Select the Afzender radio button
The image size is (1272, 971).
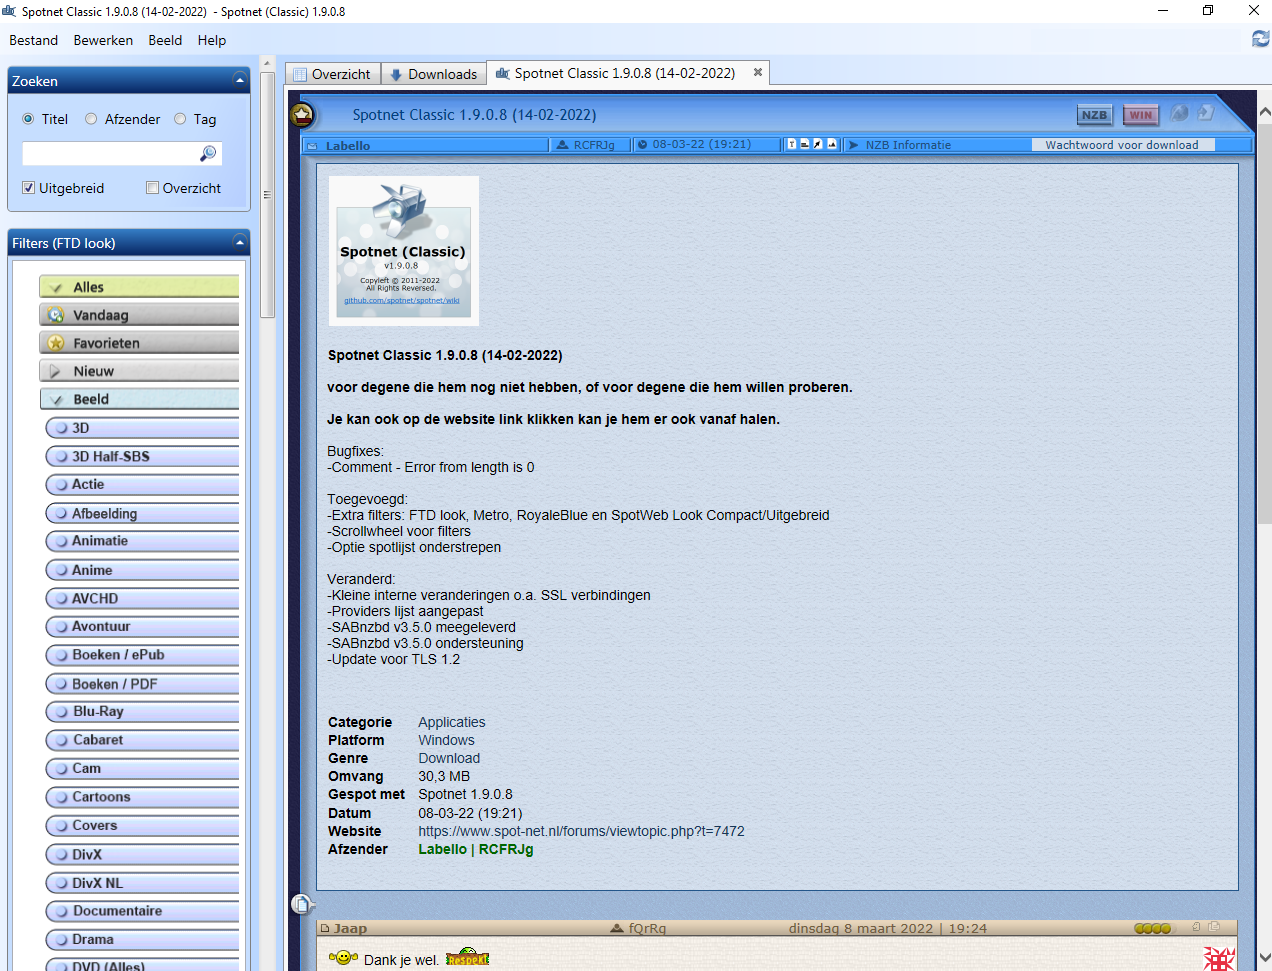click(91, 119)
